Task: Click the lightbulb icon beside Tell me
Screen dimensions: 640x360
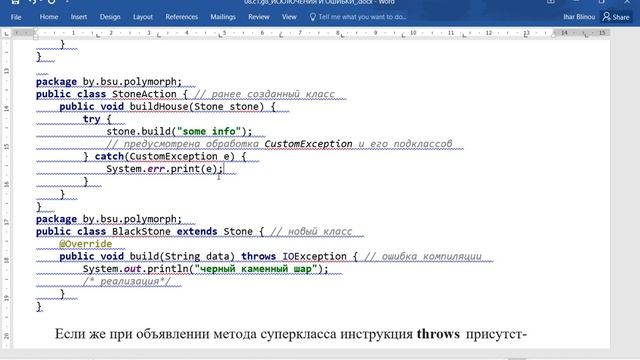Action: pyautogui.click(x=313, y=17)
